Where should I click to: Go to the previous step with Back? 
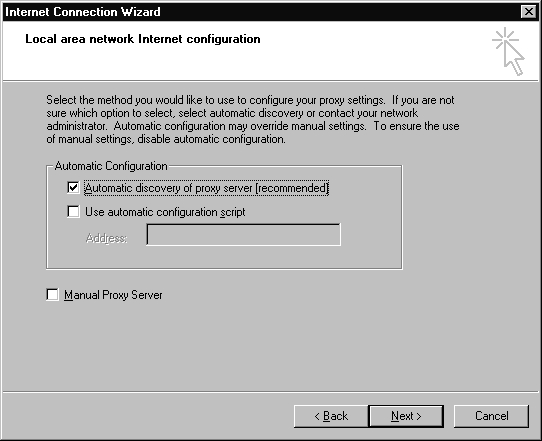pyautogui.click(x=331, y=416)
